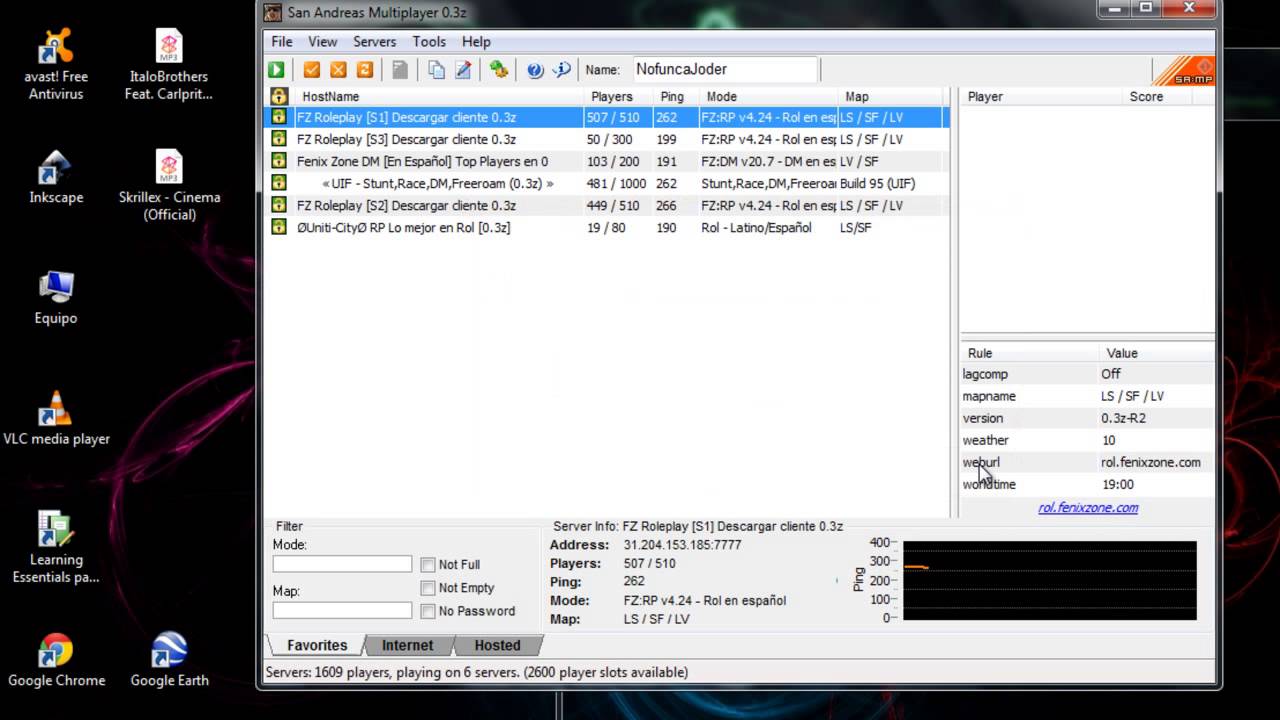Sort servers by Players column header
Viewport: 1280px width, 720px height.
click(x=618, y=97)
